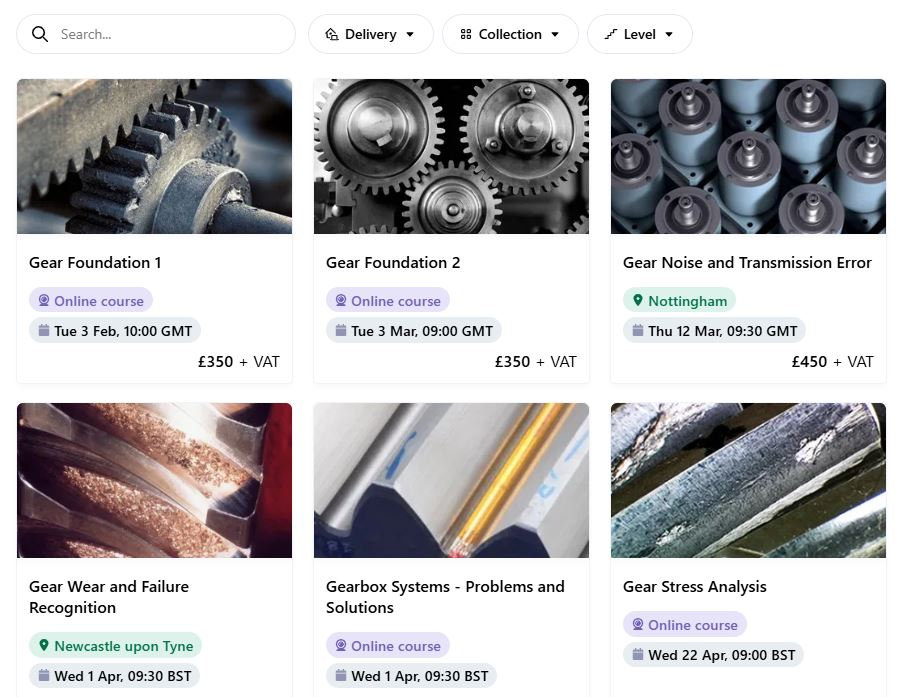Image resolution: width=904 pixels, height=697 pixels.
Task: Click calendar icon on Gearbox Systems card
Action: click(x=341, y=675)
